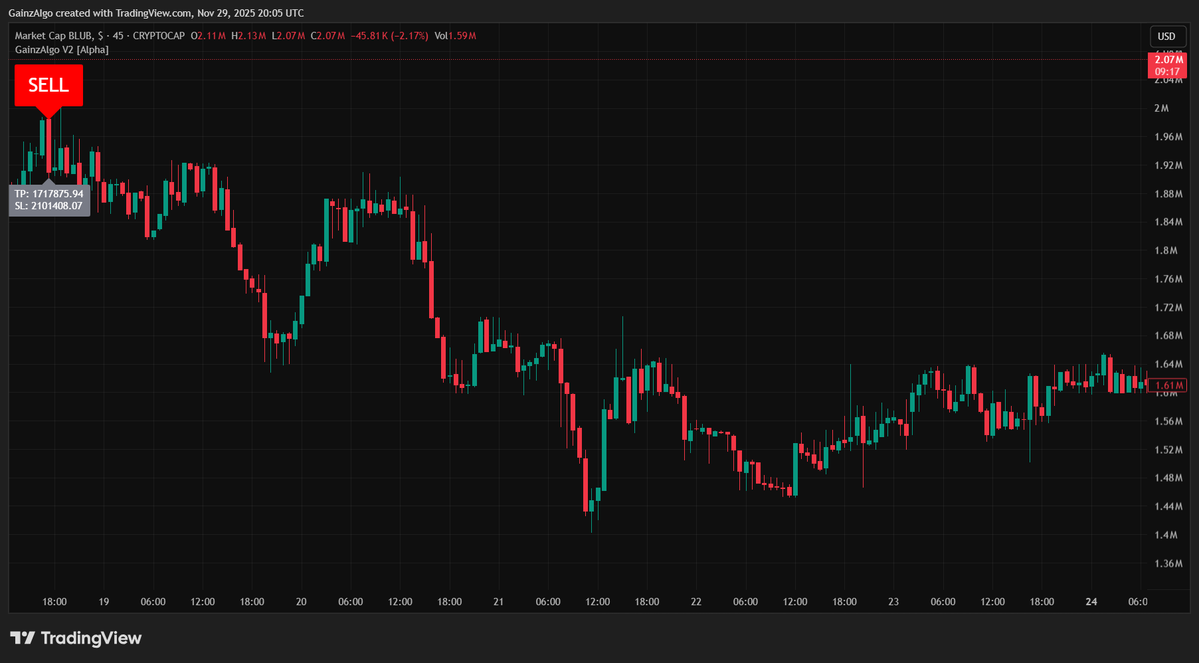Select the GainzAlgo V2 [Alpha] indicator label
1199x663 pixels.
pos(61,49)
